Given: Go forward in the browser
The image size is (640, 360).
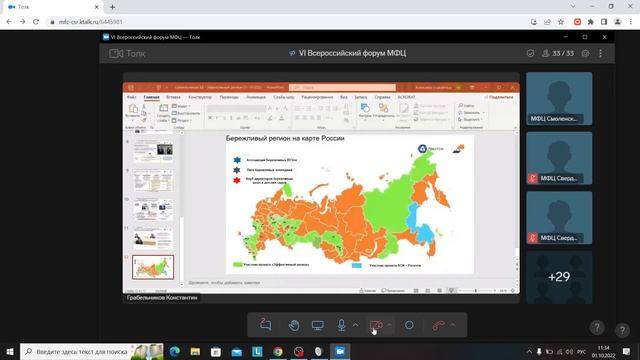Looking at the screenshot, I should (x=22, y=22).
